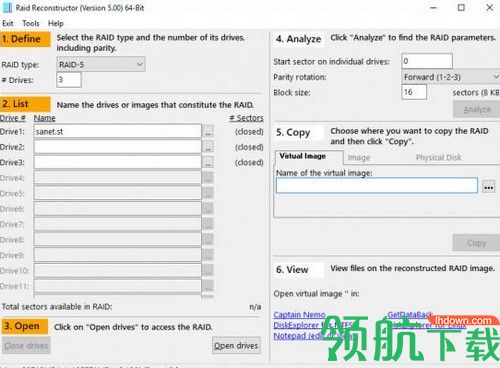
Task: Click the Open drives button
Action: (236, 346)
